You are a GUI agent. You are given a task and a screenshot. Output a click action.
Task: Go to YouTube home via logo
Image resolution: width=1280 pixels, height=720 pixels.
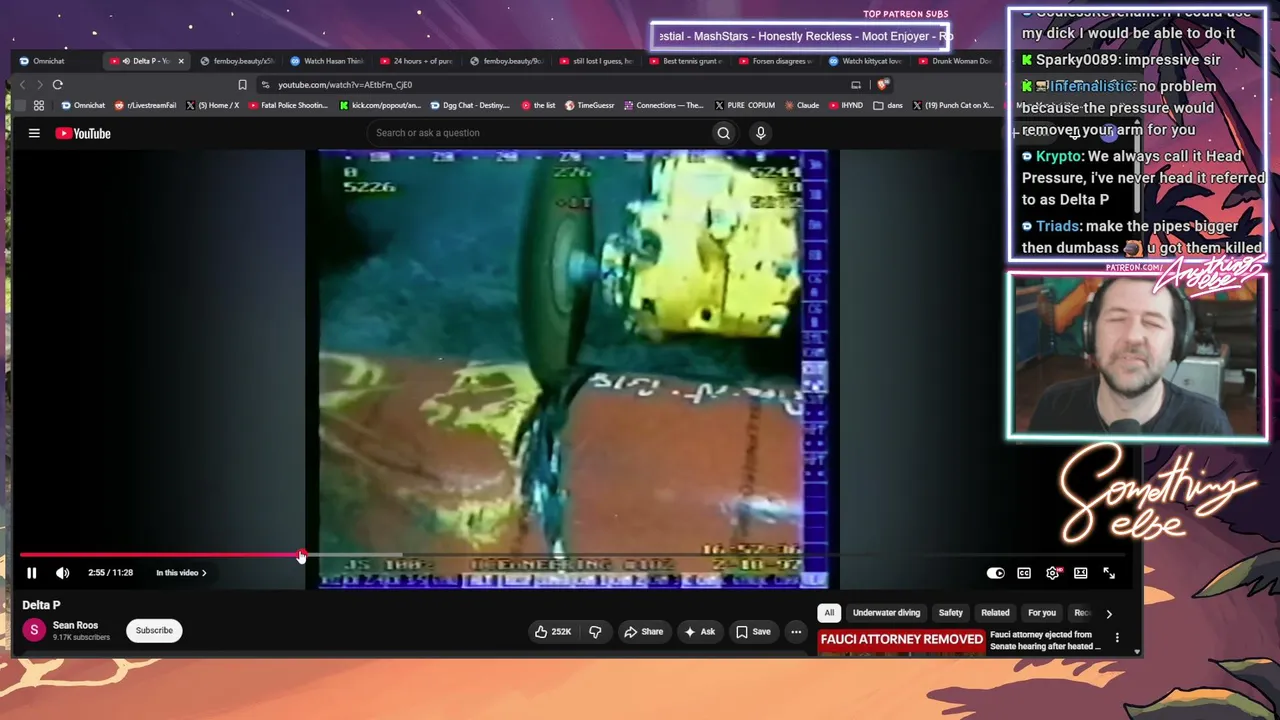83,133
